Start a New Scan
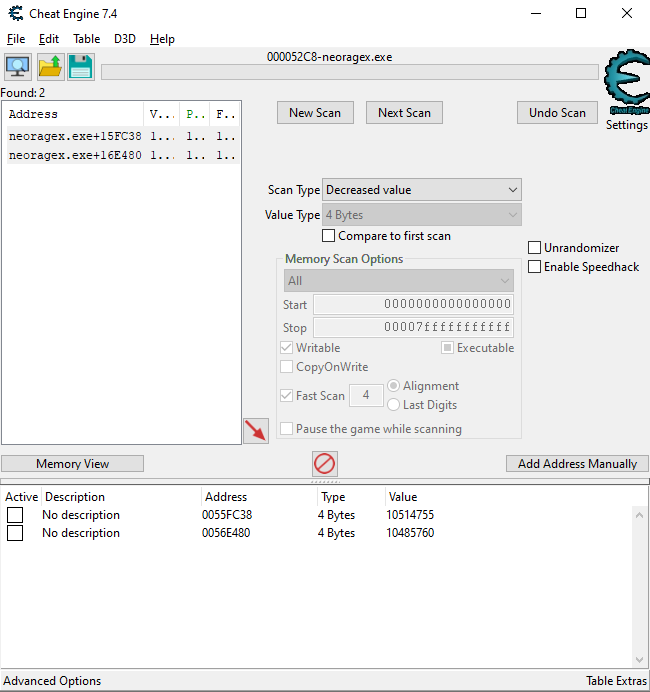The height and width of the screenshot is (692, 650). pos(315,113)
